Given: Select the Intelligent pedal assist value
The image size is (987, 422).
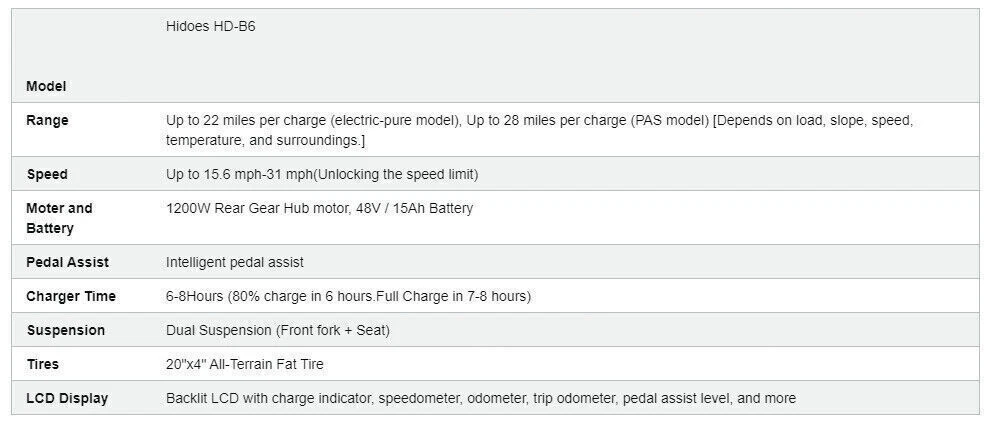Looking at the screenshot, I should (x=235, y=262).
